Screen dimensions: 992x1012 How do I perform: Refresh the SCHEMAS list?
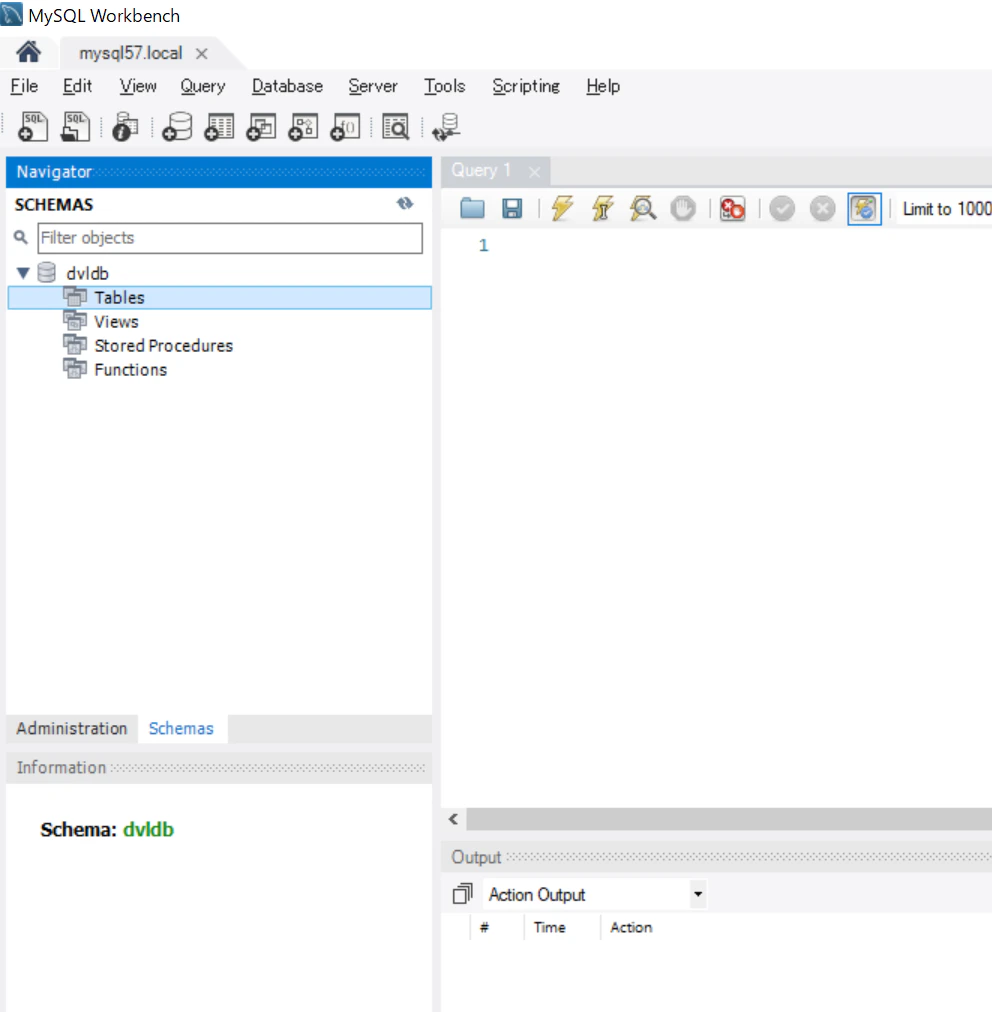tap(405, 204)
